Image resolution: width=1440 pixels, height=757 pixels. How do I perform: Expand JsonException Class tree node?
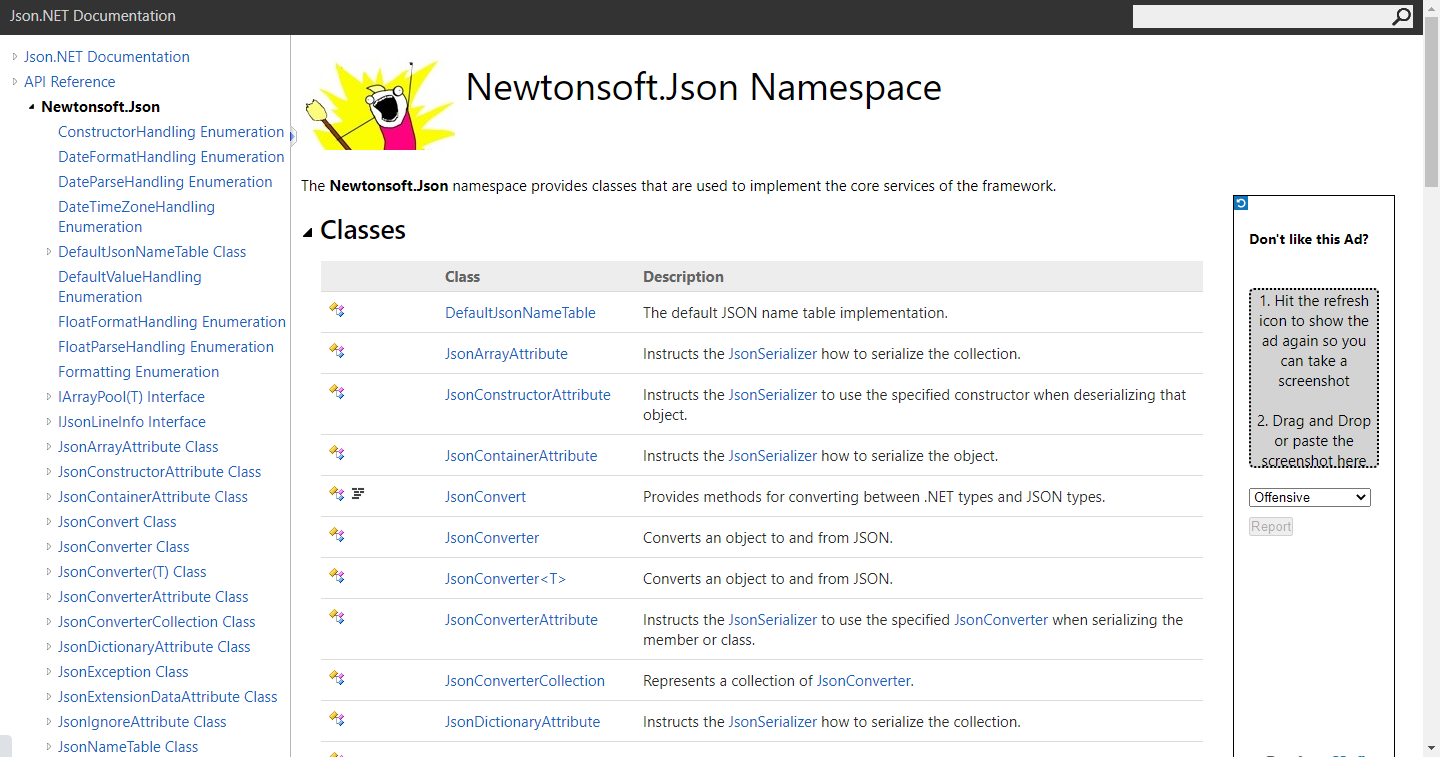(49, 672)
